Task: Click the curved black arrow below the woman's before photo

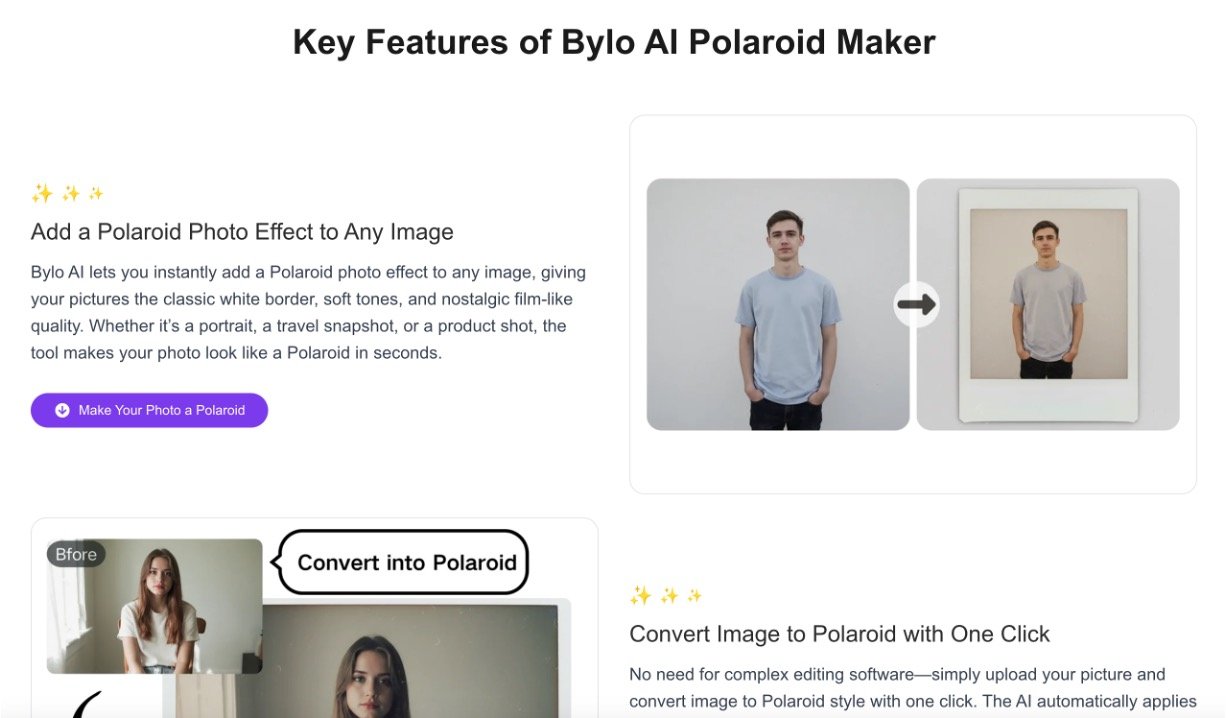Action: click(90, 704)
